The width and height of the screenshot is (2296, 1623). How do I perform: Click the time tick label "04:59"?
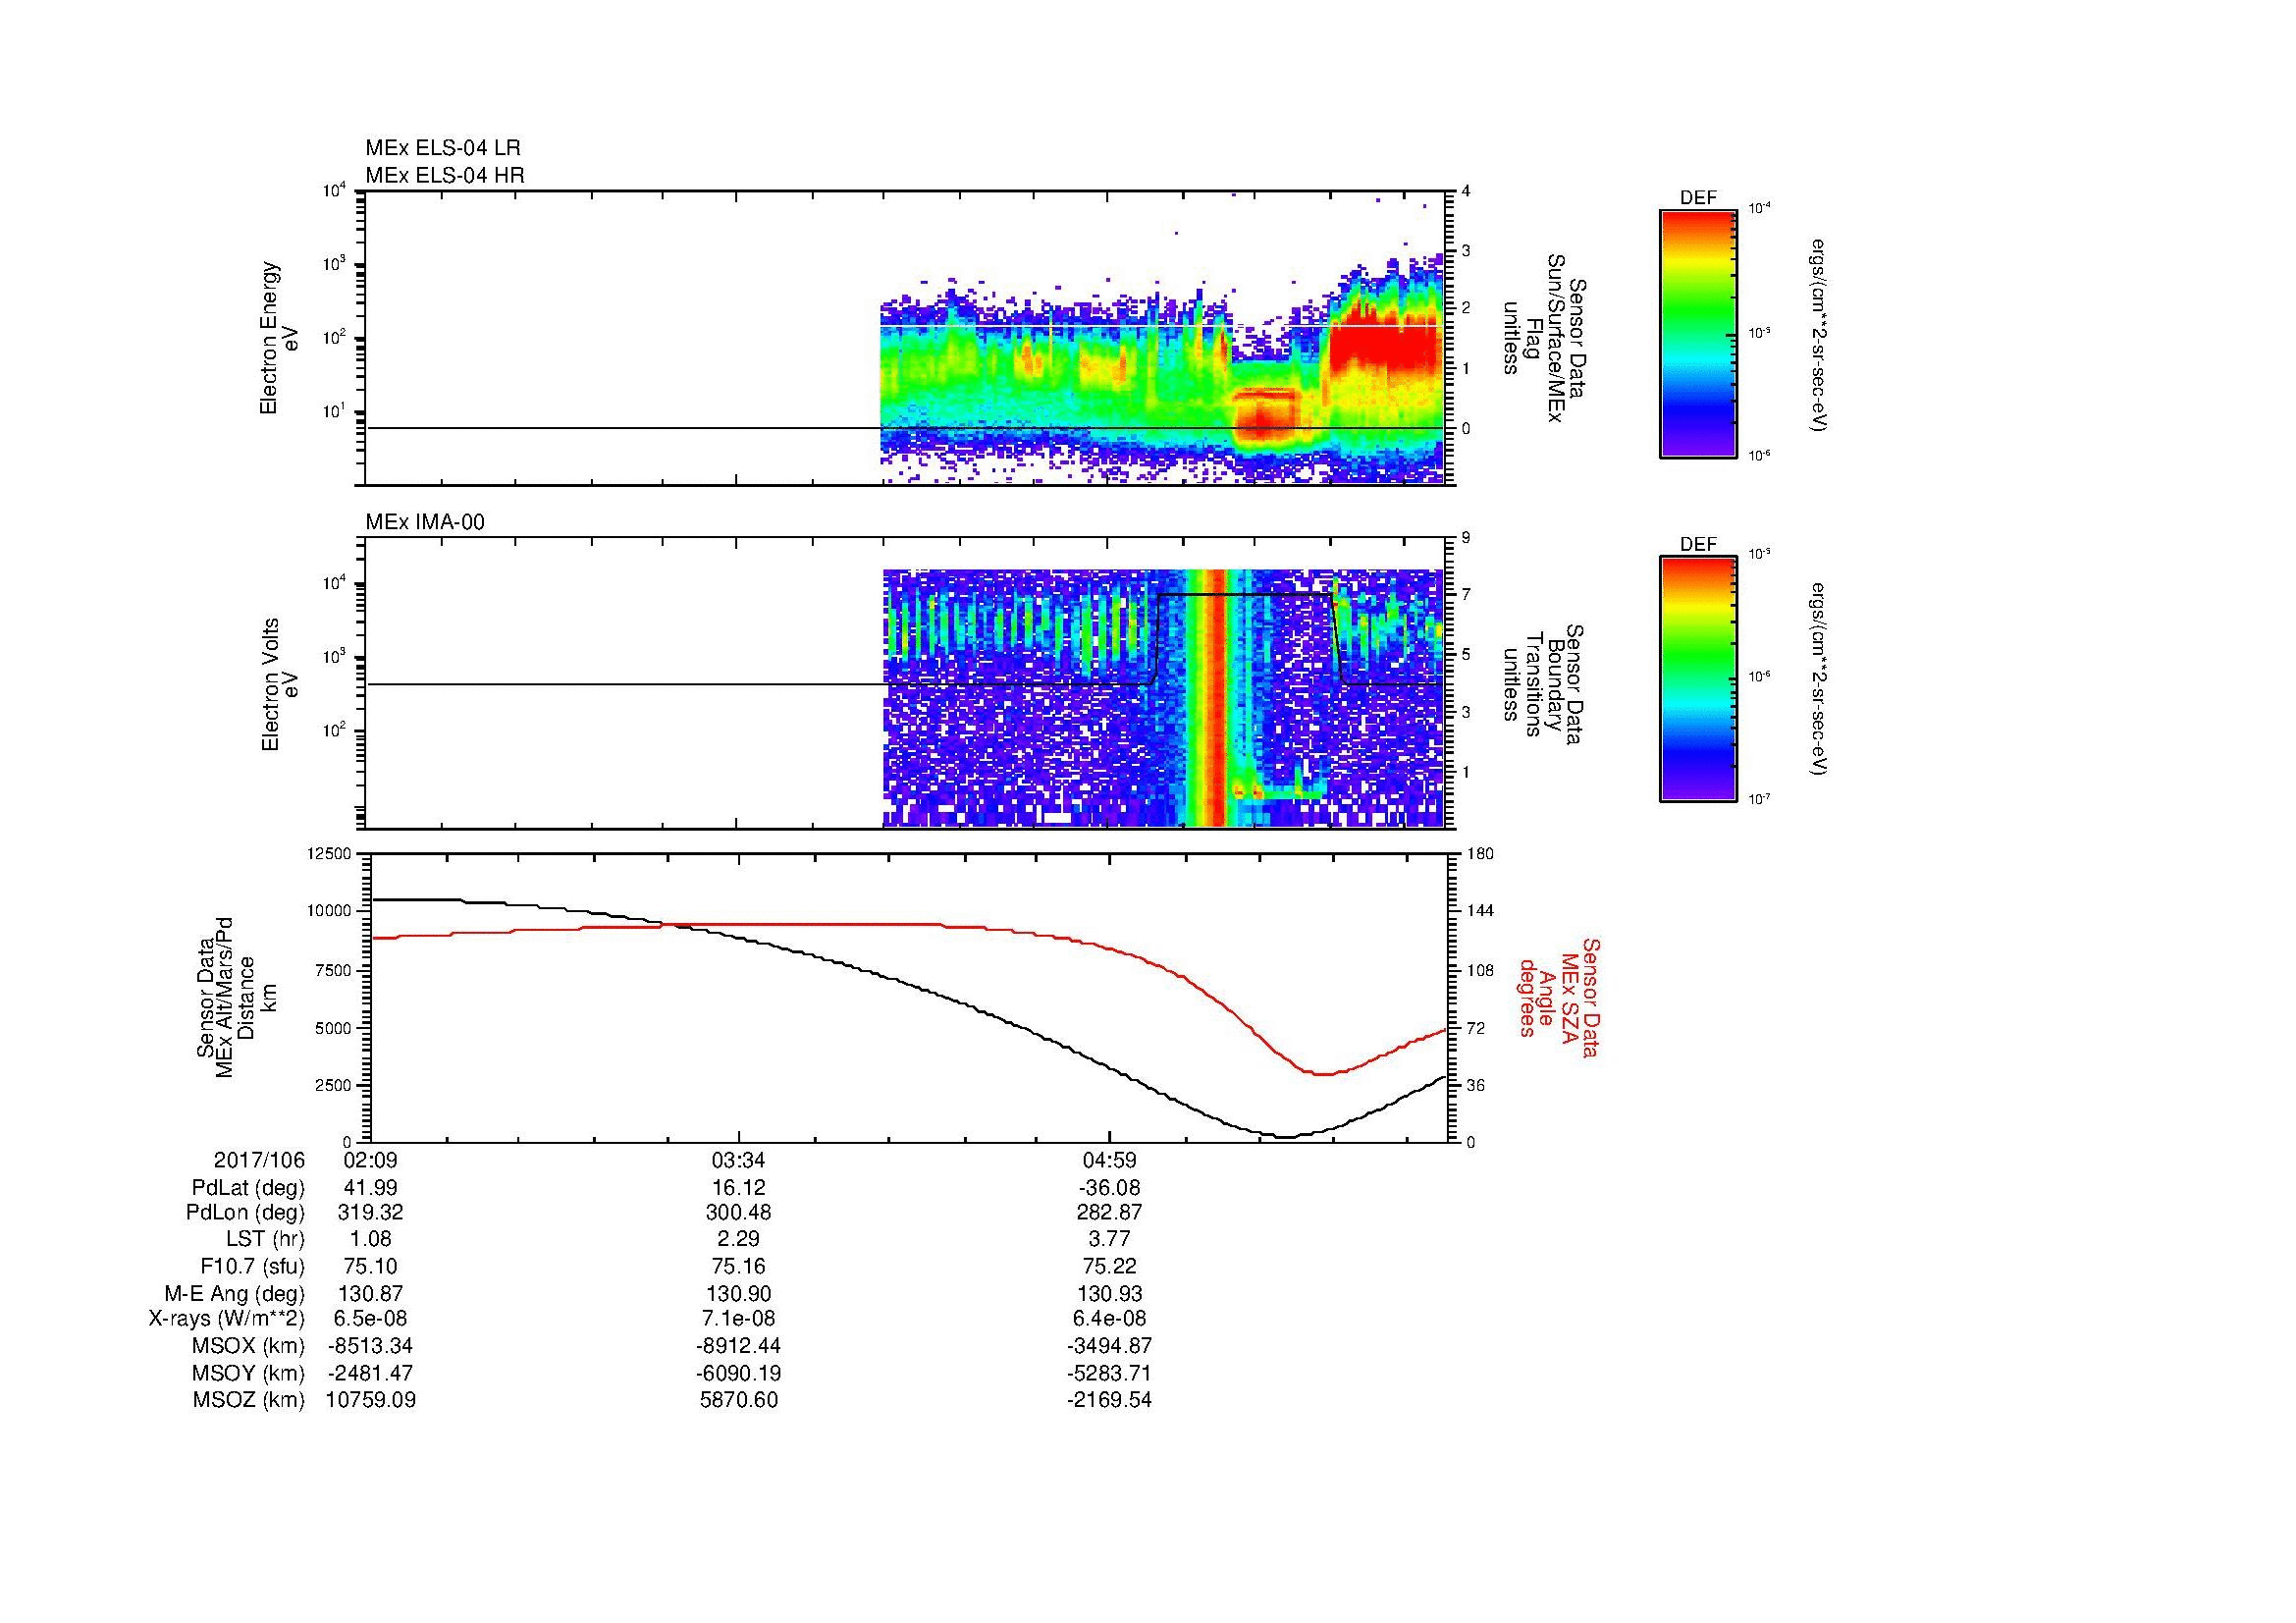1110,1160
